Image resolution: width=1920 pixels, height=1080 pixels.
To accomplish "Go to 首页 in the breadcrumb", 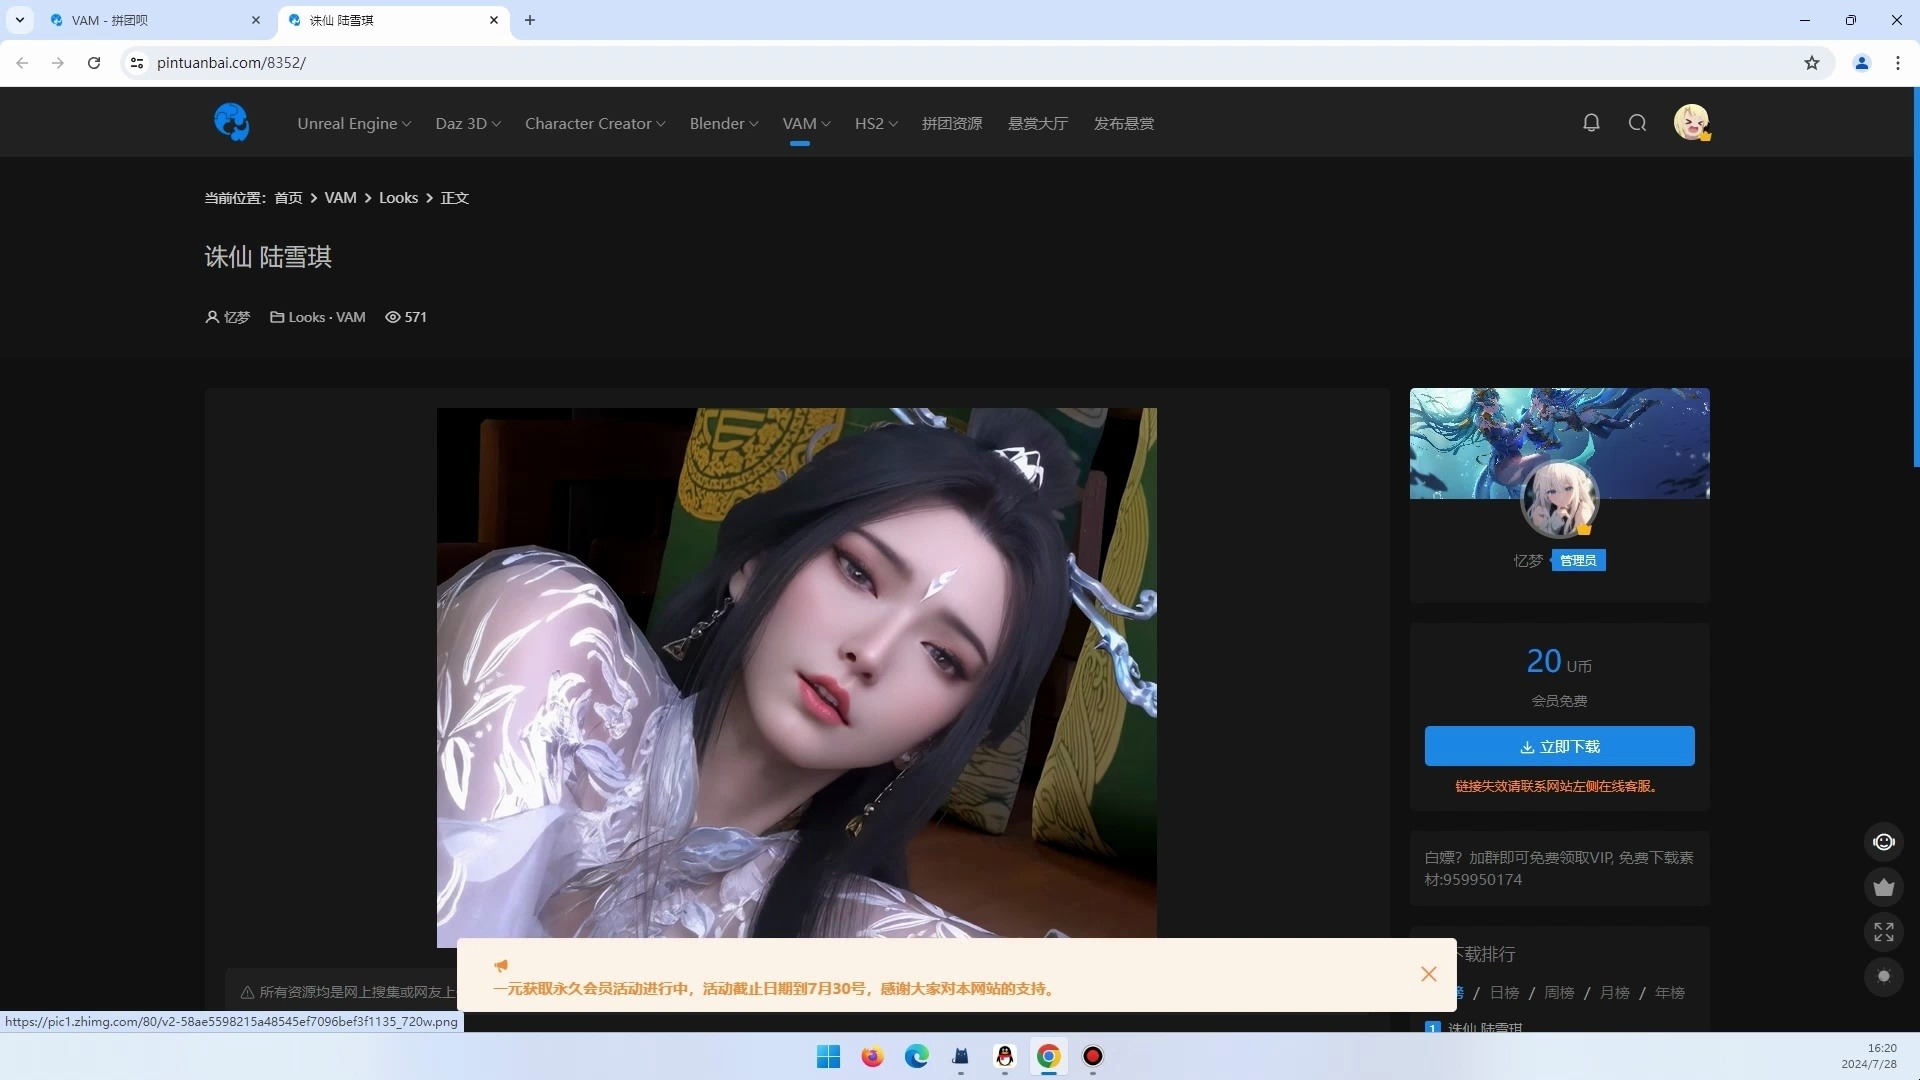I will pyautogui.click(x=288, y=198).
